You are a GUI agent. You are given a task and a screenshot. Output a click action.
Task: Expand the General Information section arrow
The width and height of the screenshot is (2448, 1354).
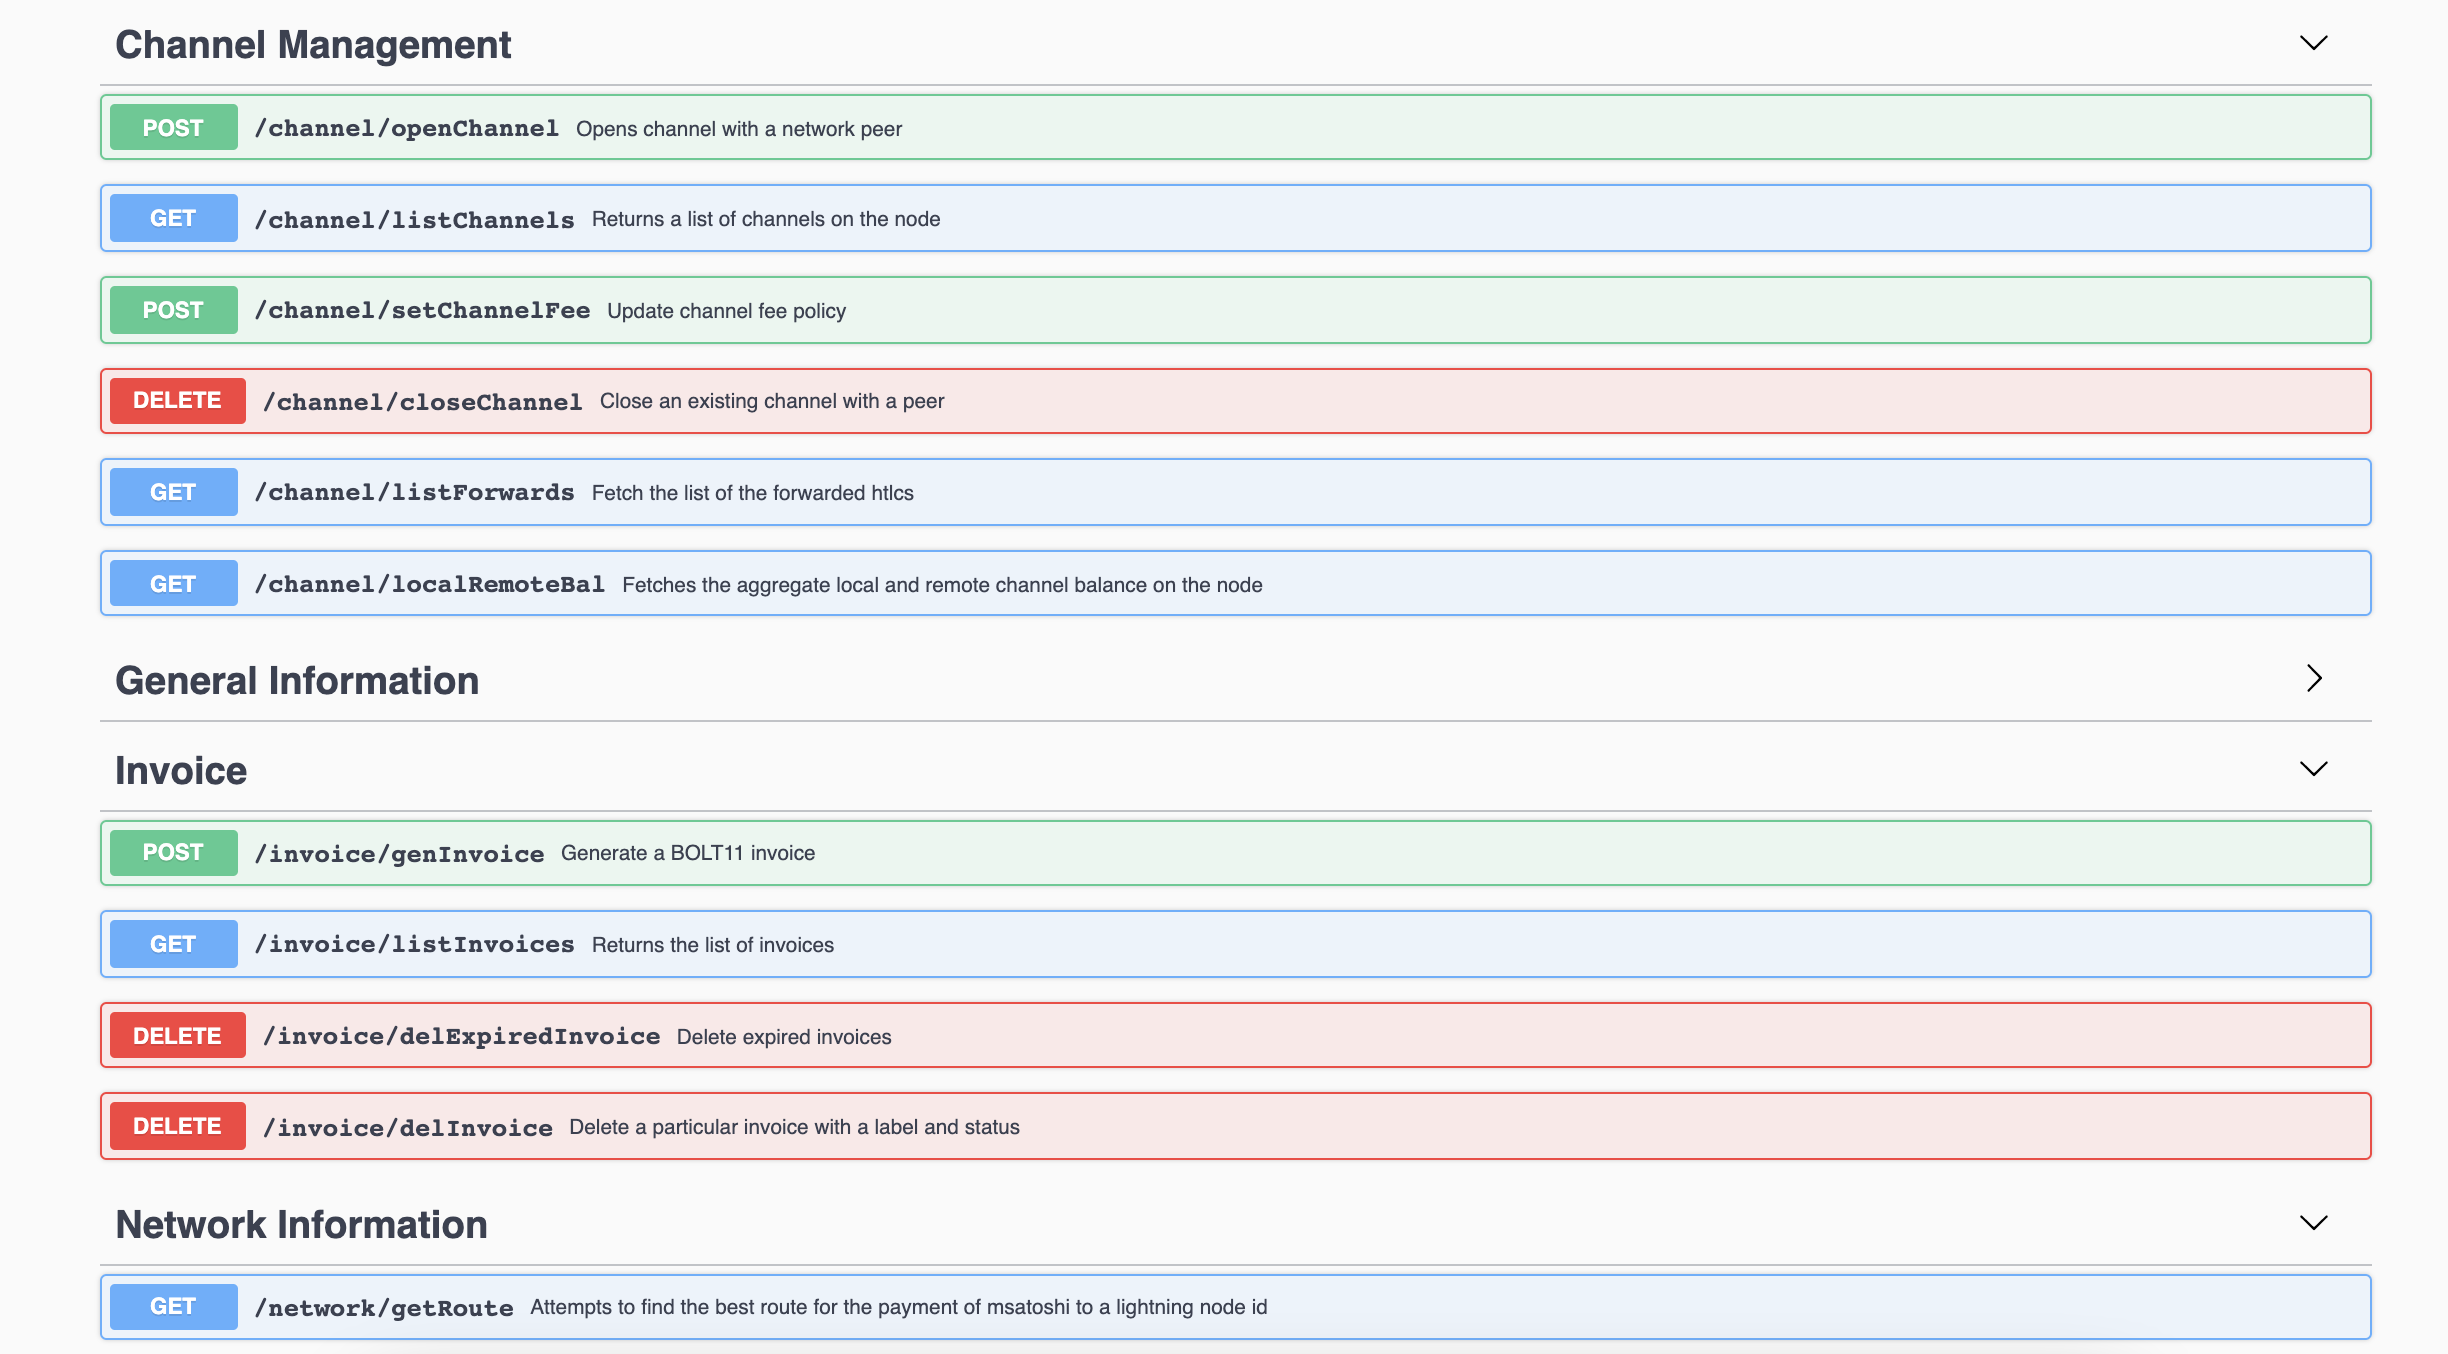click(2313, 679)
